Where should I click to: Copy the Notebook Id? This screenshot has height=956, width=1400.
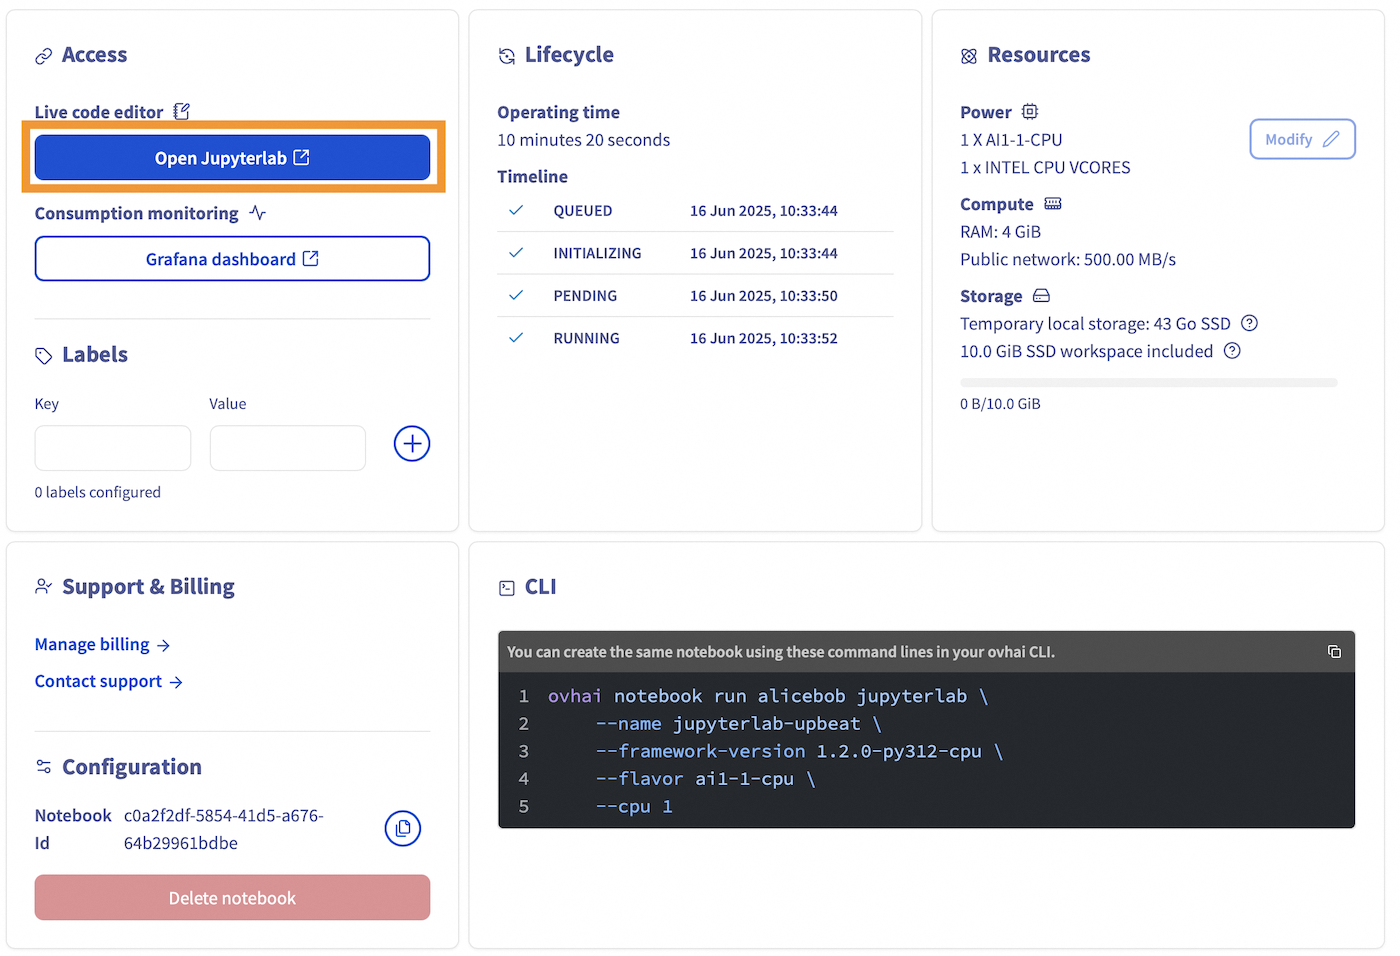coord(403,828)
